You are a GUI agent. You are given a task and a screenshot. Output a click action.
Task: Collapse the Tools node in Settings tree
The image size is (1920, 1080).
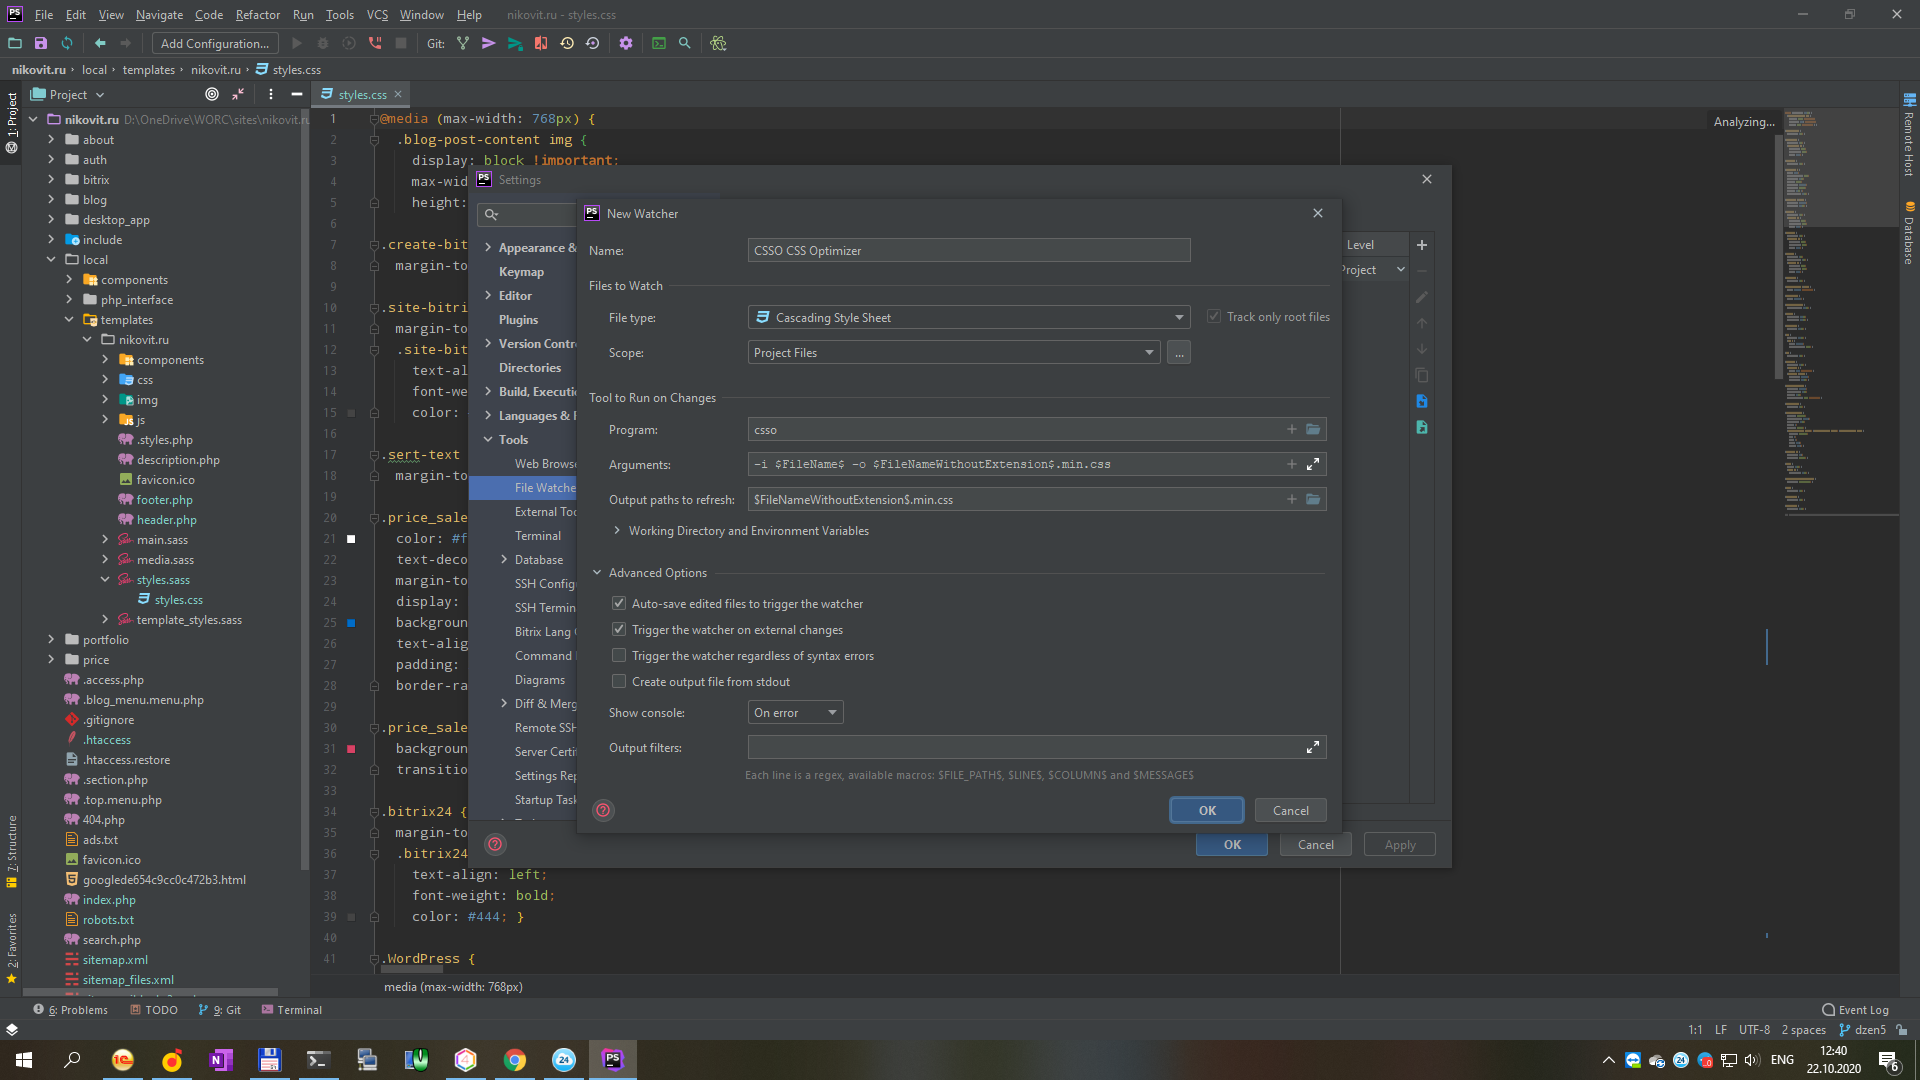(x=488, y=439)
